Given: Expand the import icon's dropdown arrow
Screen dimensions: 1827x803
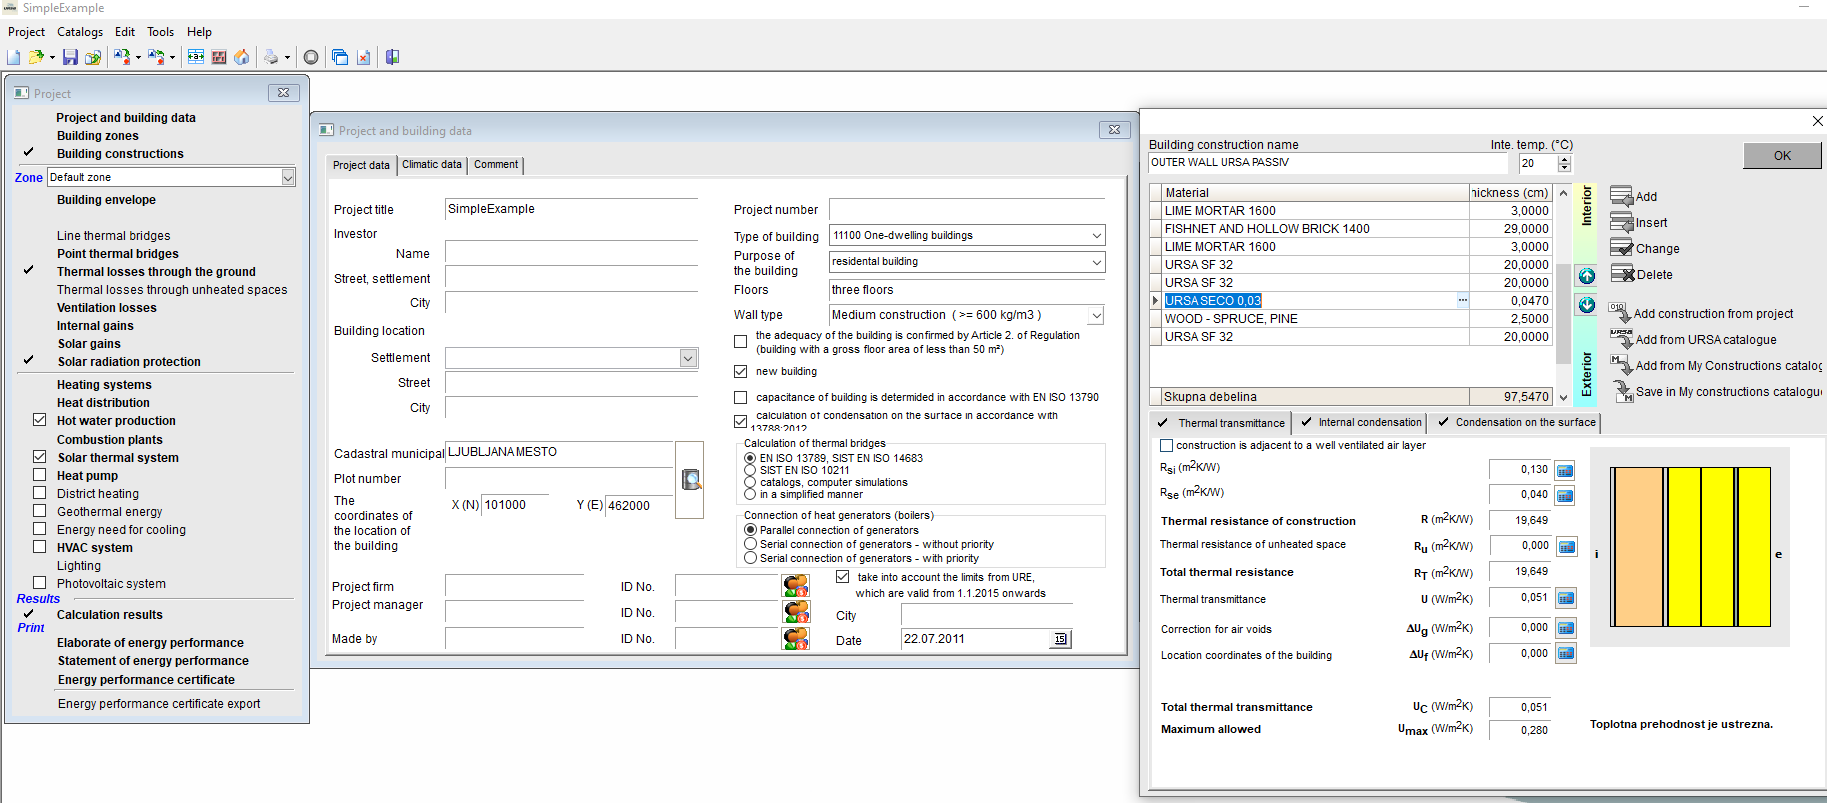Looking at the screenshot, I should (138, 58).
